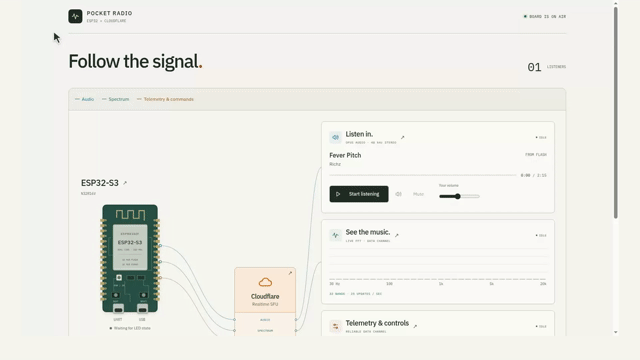This screenshot has width=640, height=360.
Task: Click the AUDIO row in the Cloudflare node
Action: [x=265, y=320]
